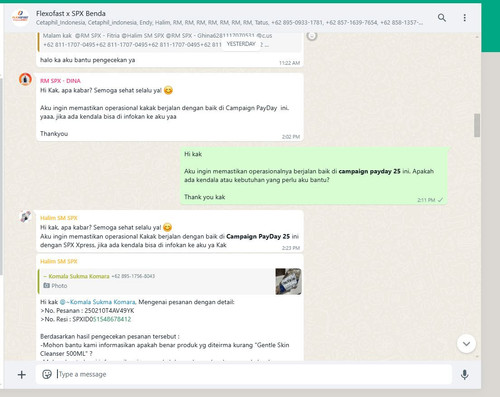Click the Flexofast group profile picture

coord(20,18)
